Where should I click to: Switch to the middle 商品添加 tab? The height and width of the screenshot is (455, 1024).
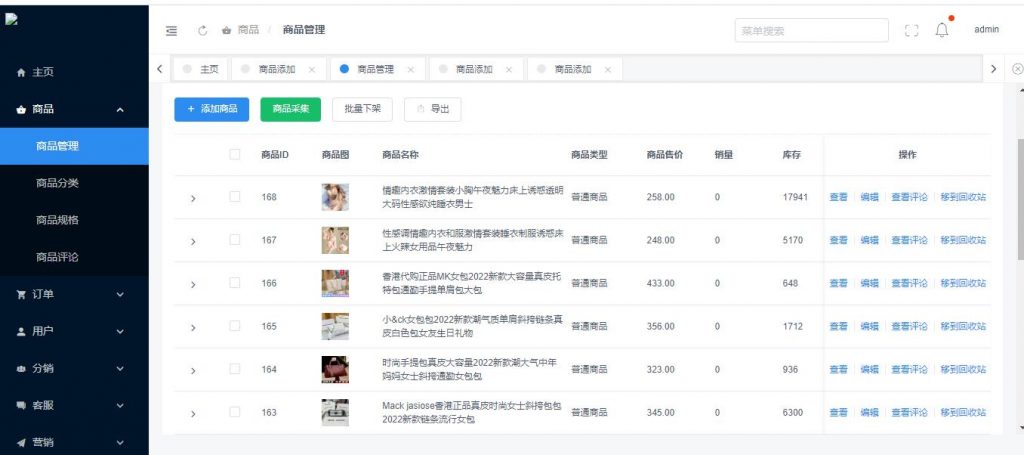coord(475,69)
